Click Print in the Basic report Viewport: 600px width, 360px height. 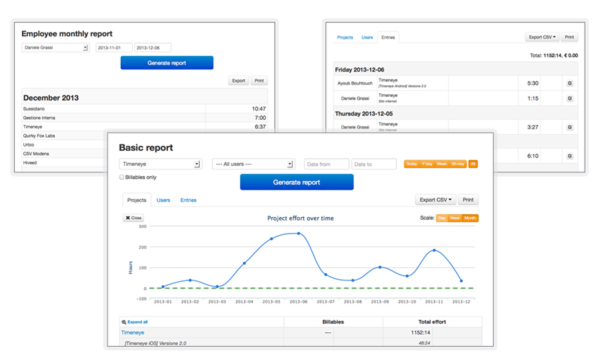[468, 200]
